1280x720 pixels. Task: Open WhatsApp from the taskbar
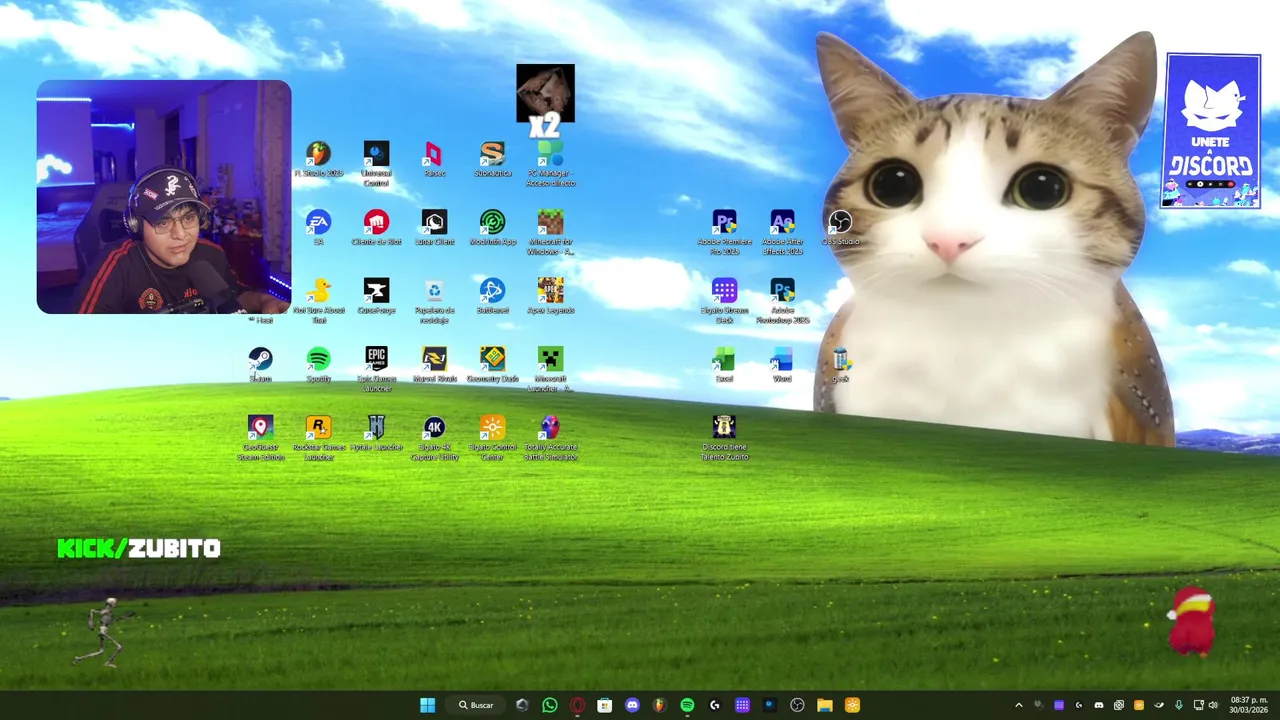(x=549, y=705)
